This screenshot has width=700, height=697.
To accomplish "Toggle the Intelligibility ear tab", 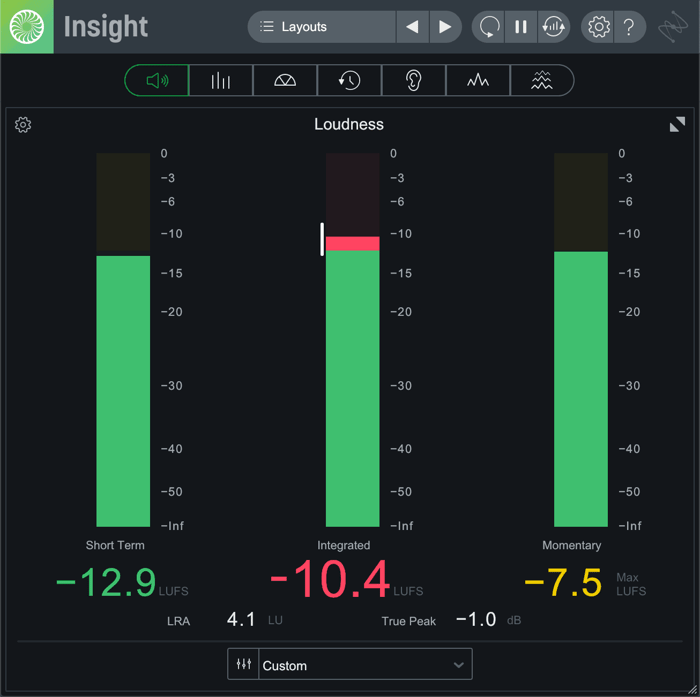I will pyautogui.click(x=413, y=80).
